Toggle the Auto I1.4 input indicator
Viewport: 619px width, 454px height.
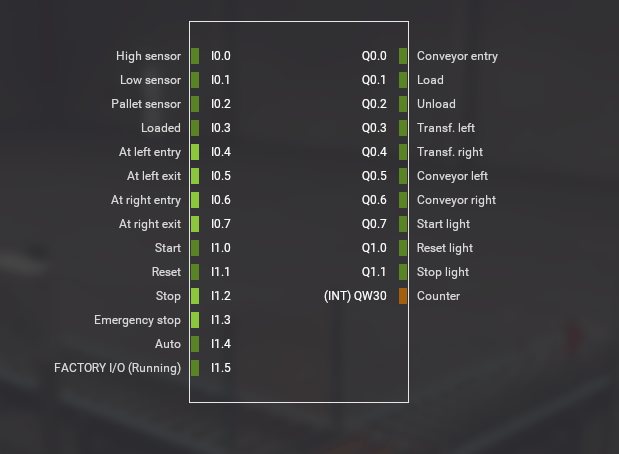point(195,344)
